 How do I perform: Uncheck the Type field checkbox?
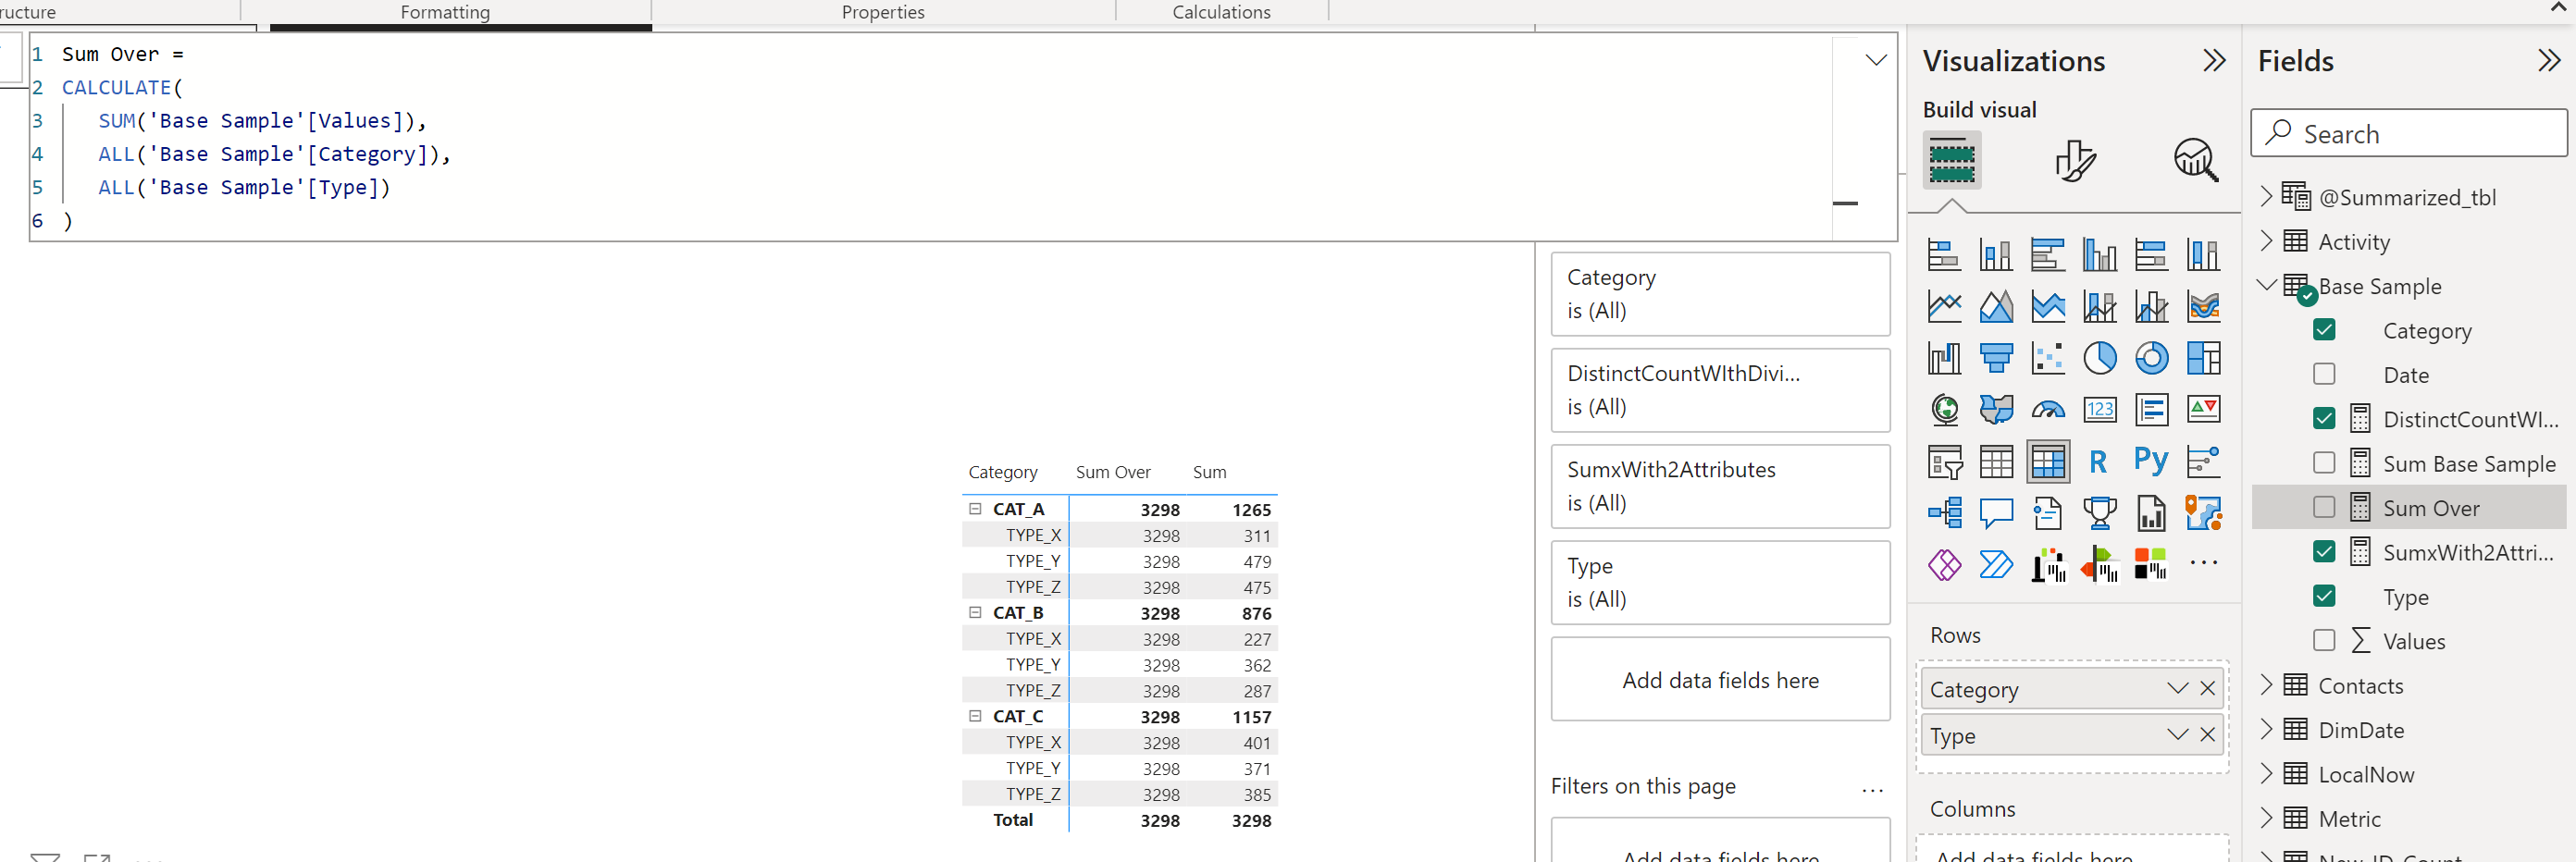[2324, 596]
